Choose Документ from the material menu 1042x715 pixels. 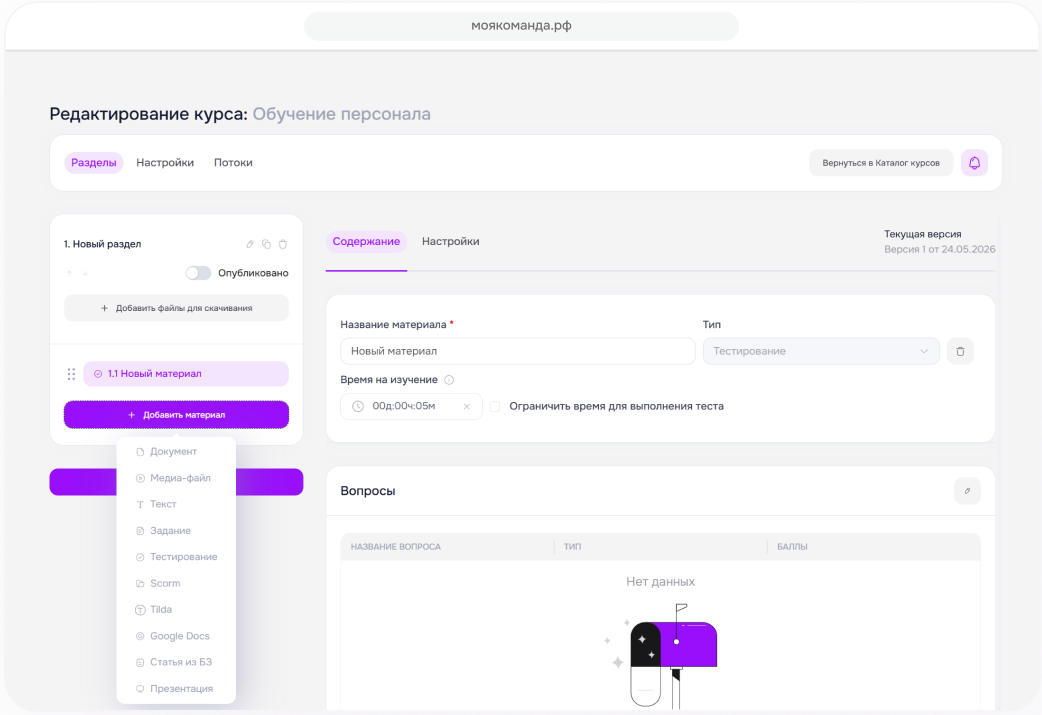[176, 451]
